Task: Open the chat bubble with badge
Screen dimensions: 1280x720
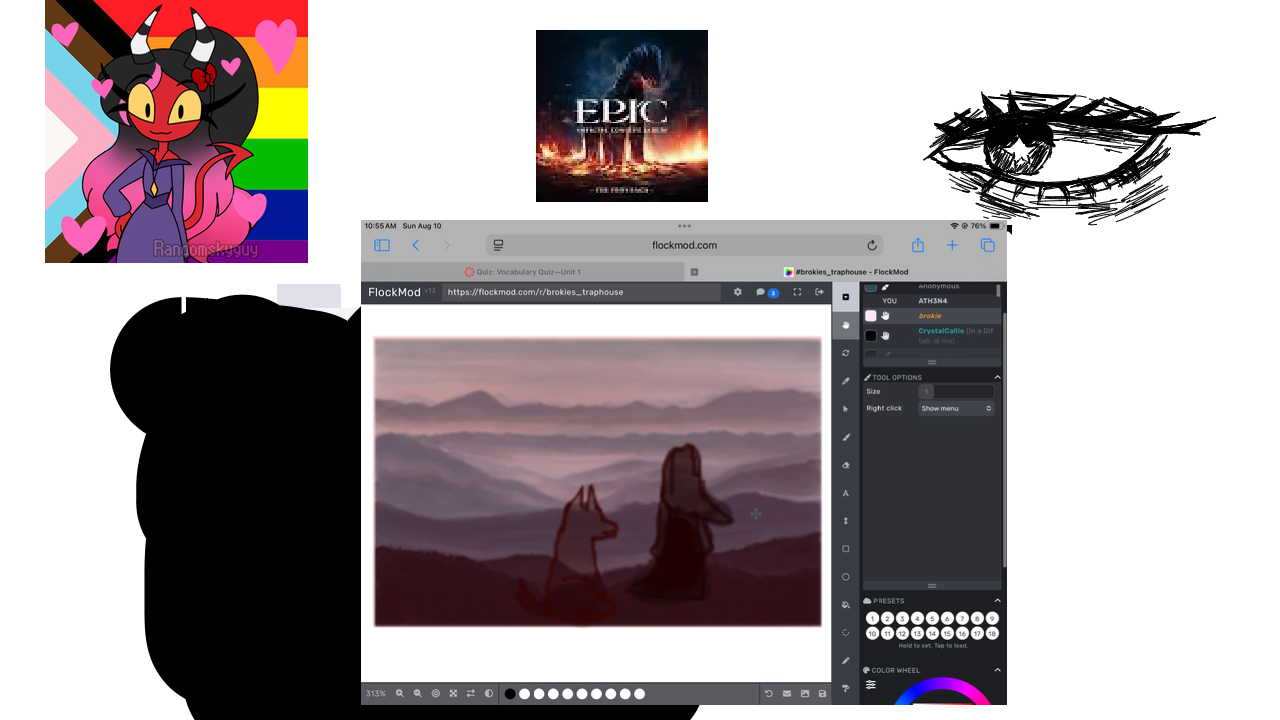Action: (767, 292)
